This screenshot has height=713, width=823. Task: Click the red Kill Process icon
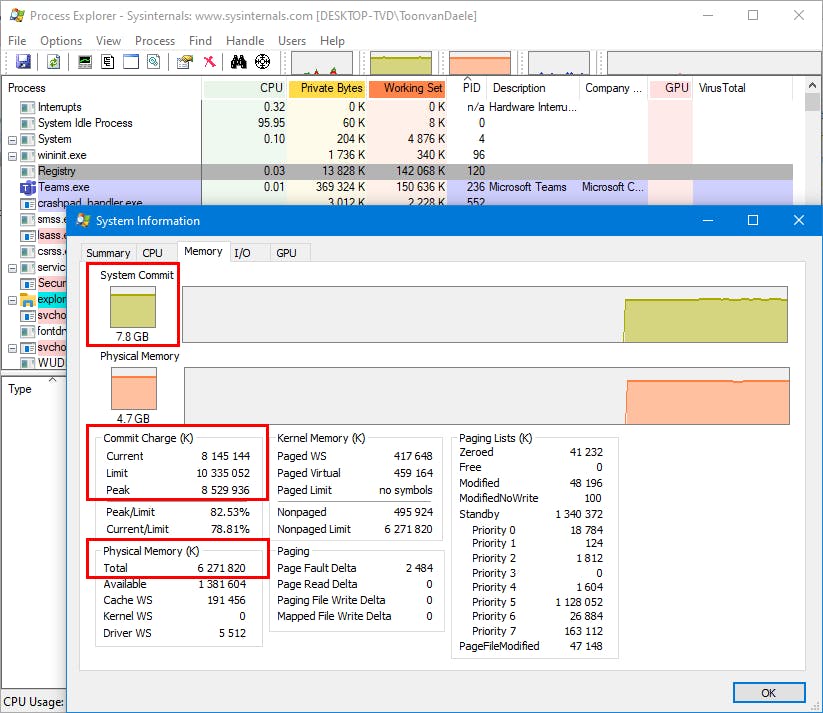click(209, 62)
